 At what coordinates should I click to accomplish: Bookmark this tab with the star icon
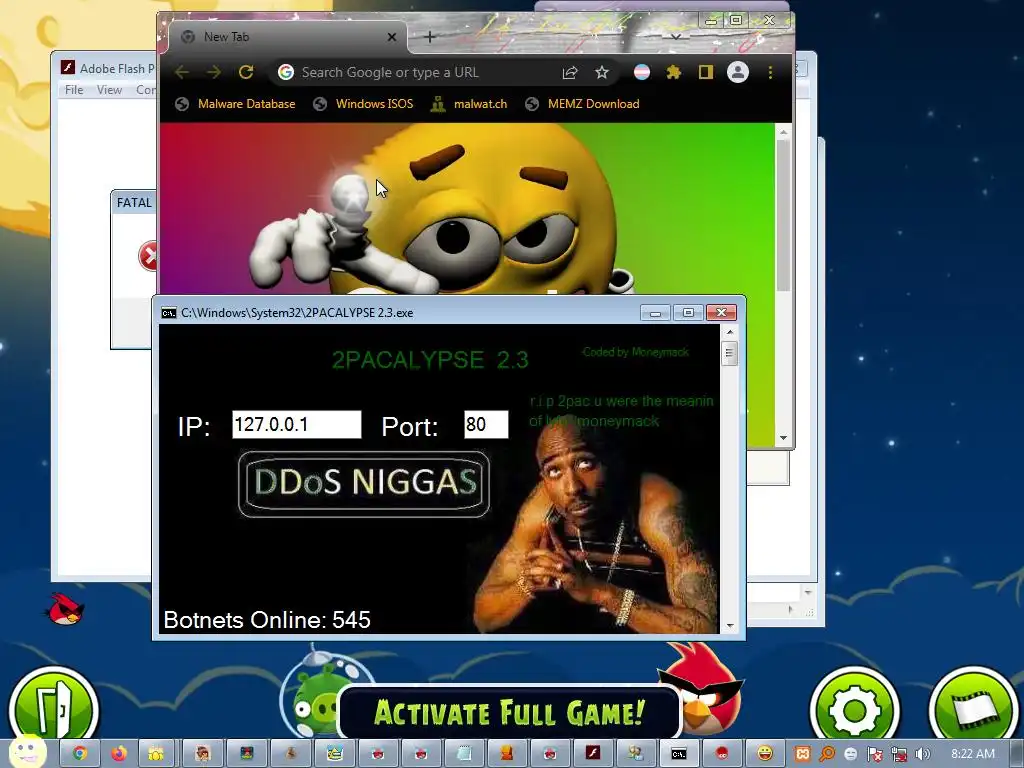pos(601,72)
